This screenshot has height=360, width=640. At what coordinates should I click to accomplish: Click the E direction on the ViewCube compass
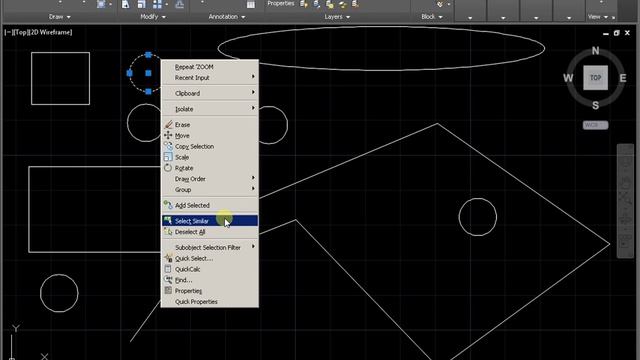pyautogui.click(x=623, y=78)
